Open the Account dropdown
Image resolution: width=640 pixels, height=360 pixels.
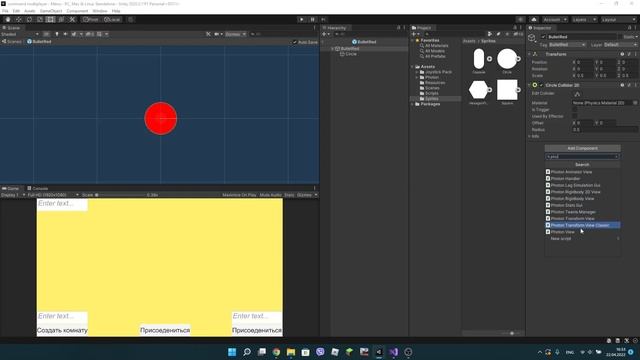554,20
